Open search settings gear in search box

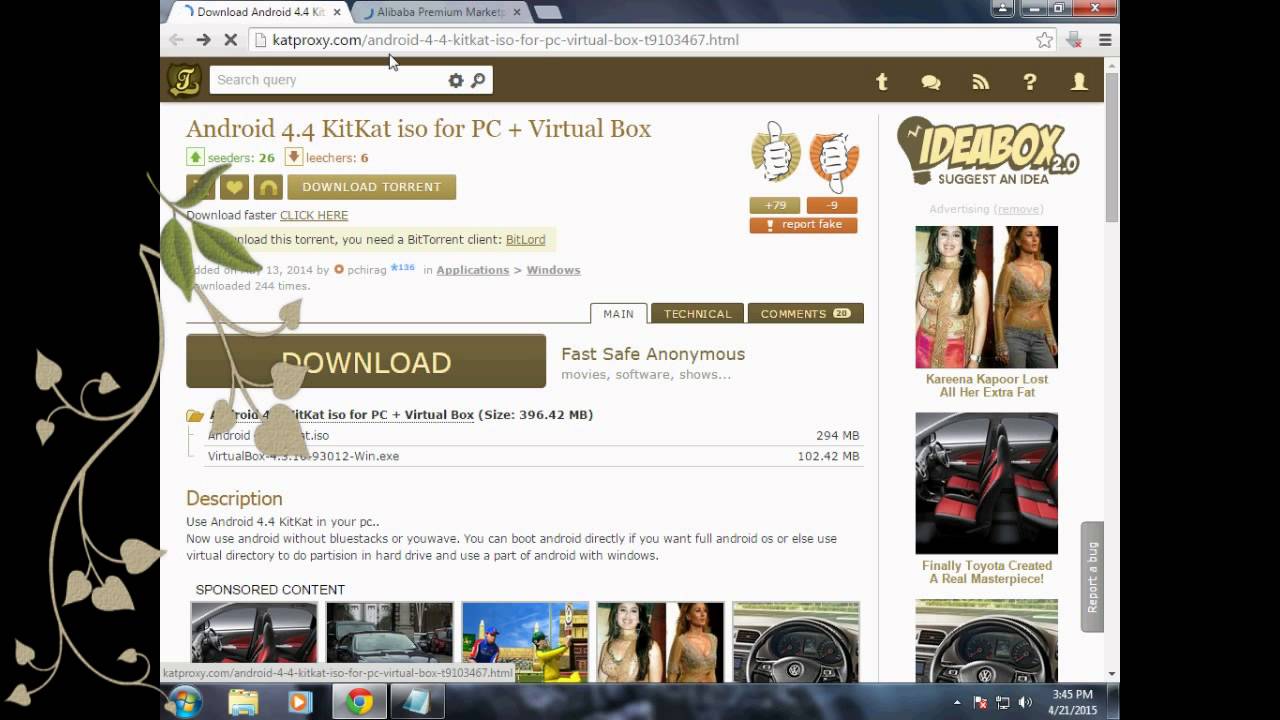(456, 80)
